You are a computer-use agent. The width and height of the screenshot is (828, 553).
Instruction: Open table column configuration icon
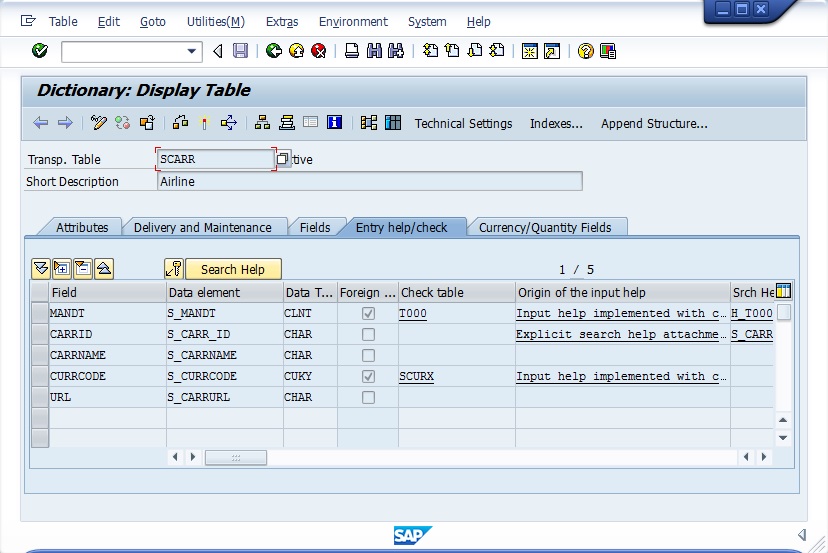[783, 292]
